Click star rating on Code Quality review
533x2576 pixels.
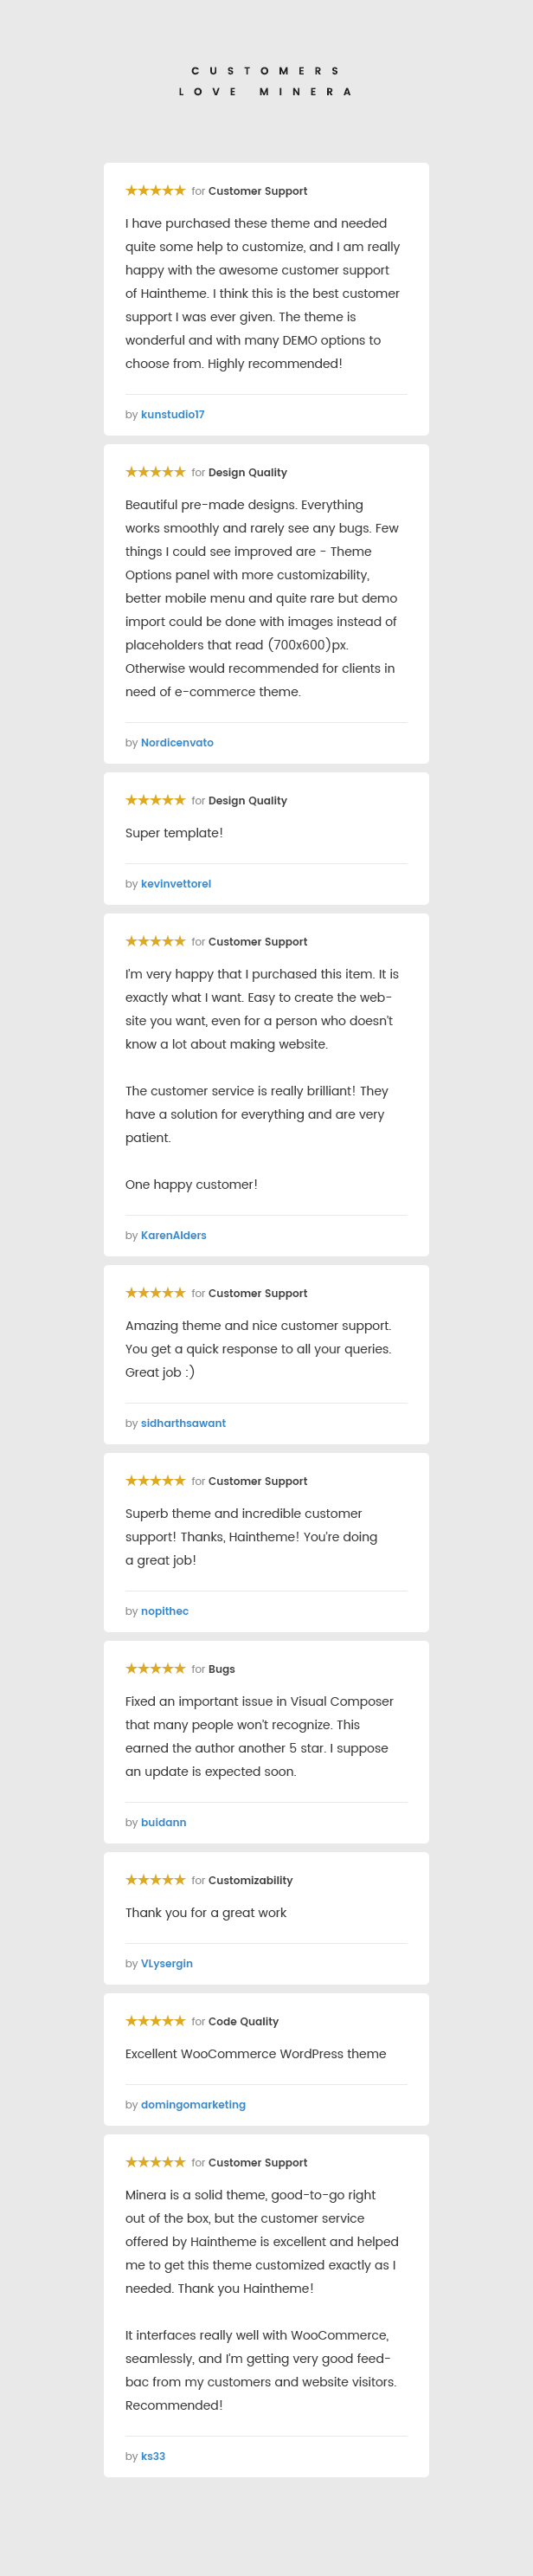click(x=155, y=2021)
